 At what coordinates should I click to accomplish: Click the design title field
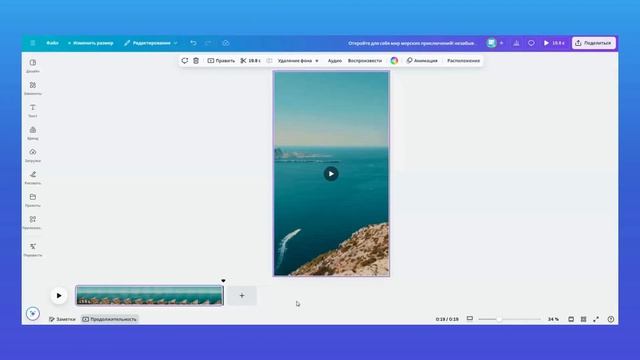(x=412, y=43)
